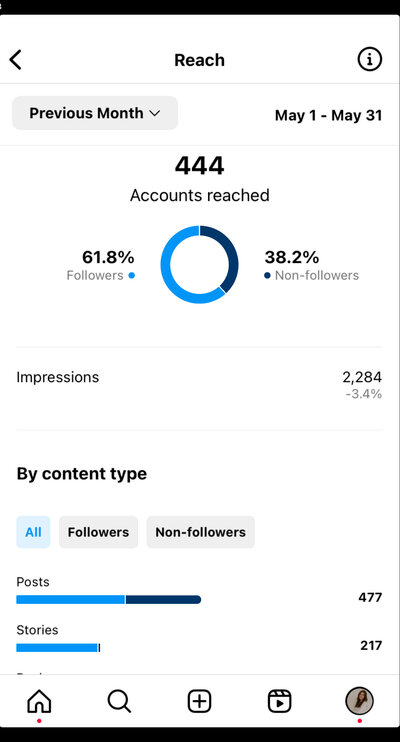Click the Impressions row
Image resolution: width=400 pixels, height=742 pixels.
199,385
